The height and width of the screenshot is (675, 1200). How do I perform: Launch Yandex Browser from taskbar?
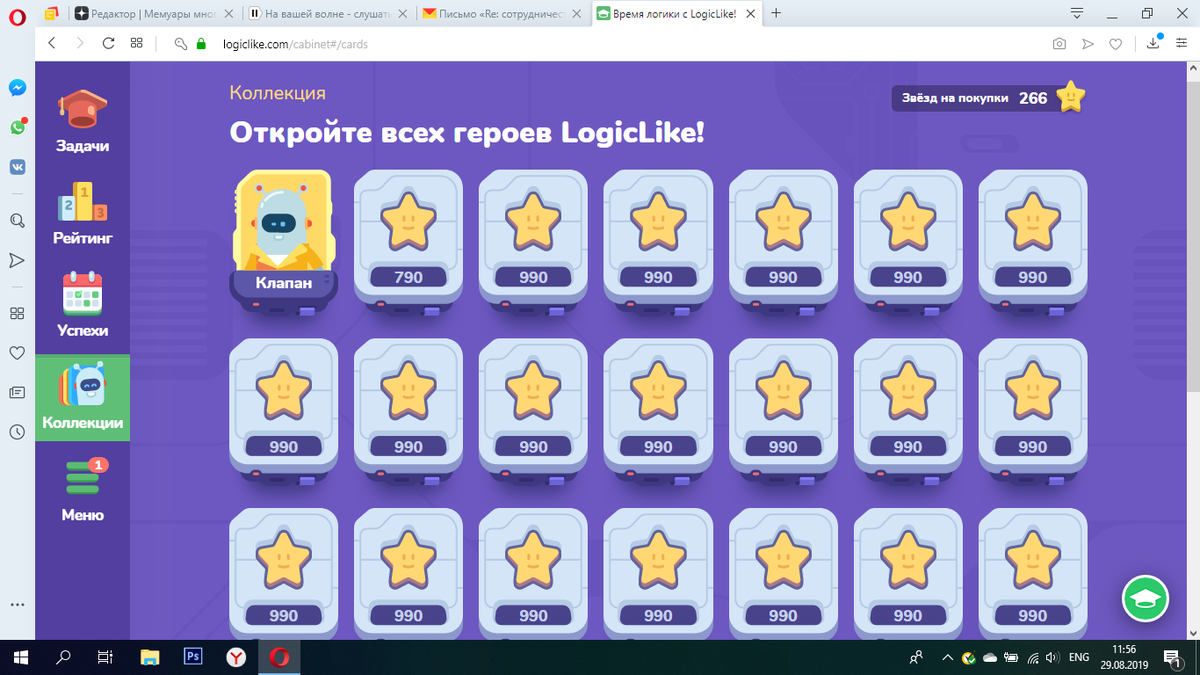point(236,657)
